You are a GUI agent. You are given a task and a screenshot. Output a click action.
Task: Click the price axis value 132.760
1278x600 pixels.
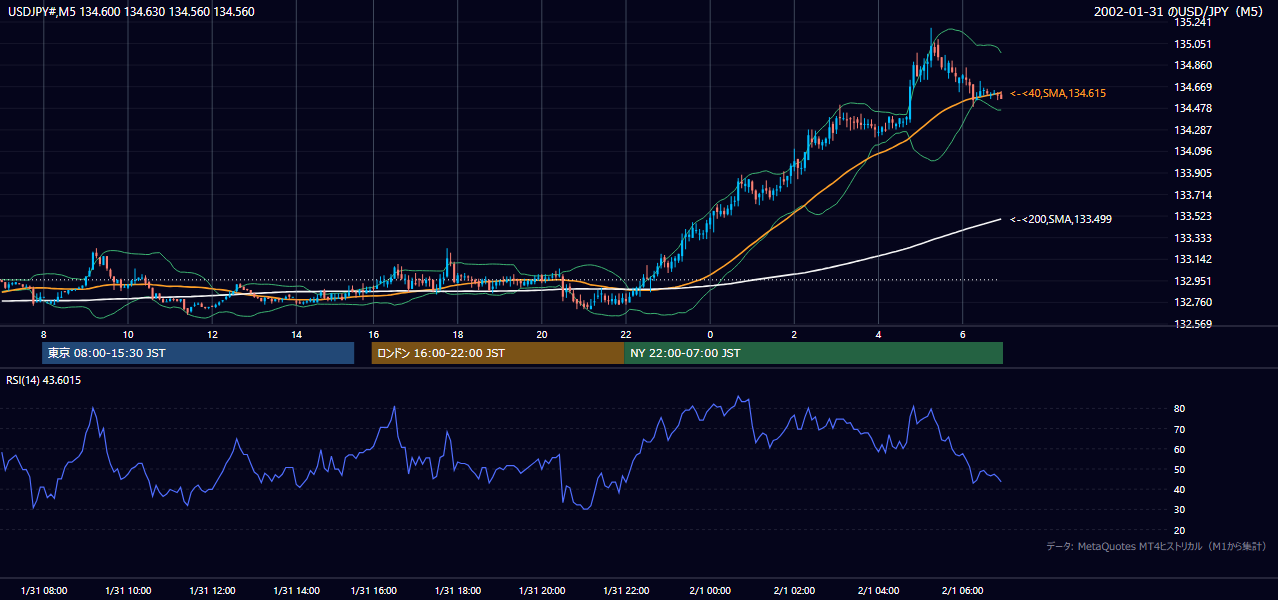1192,303
